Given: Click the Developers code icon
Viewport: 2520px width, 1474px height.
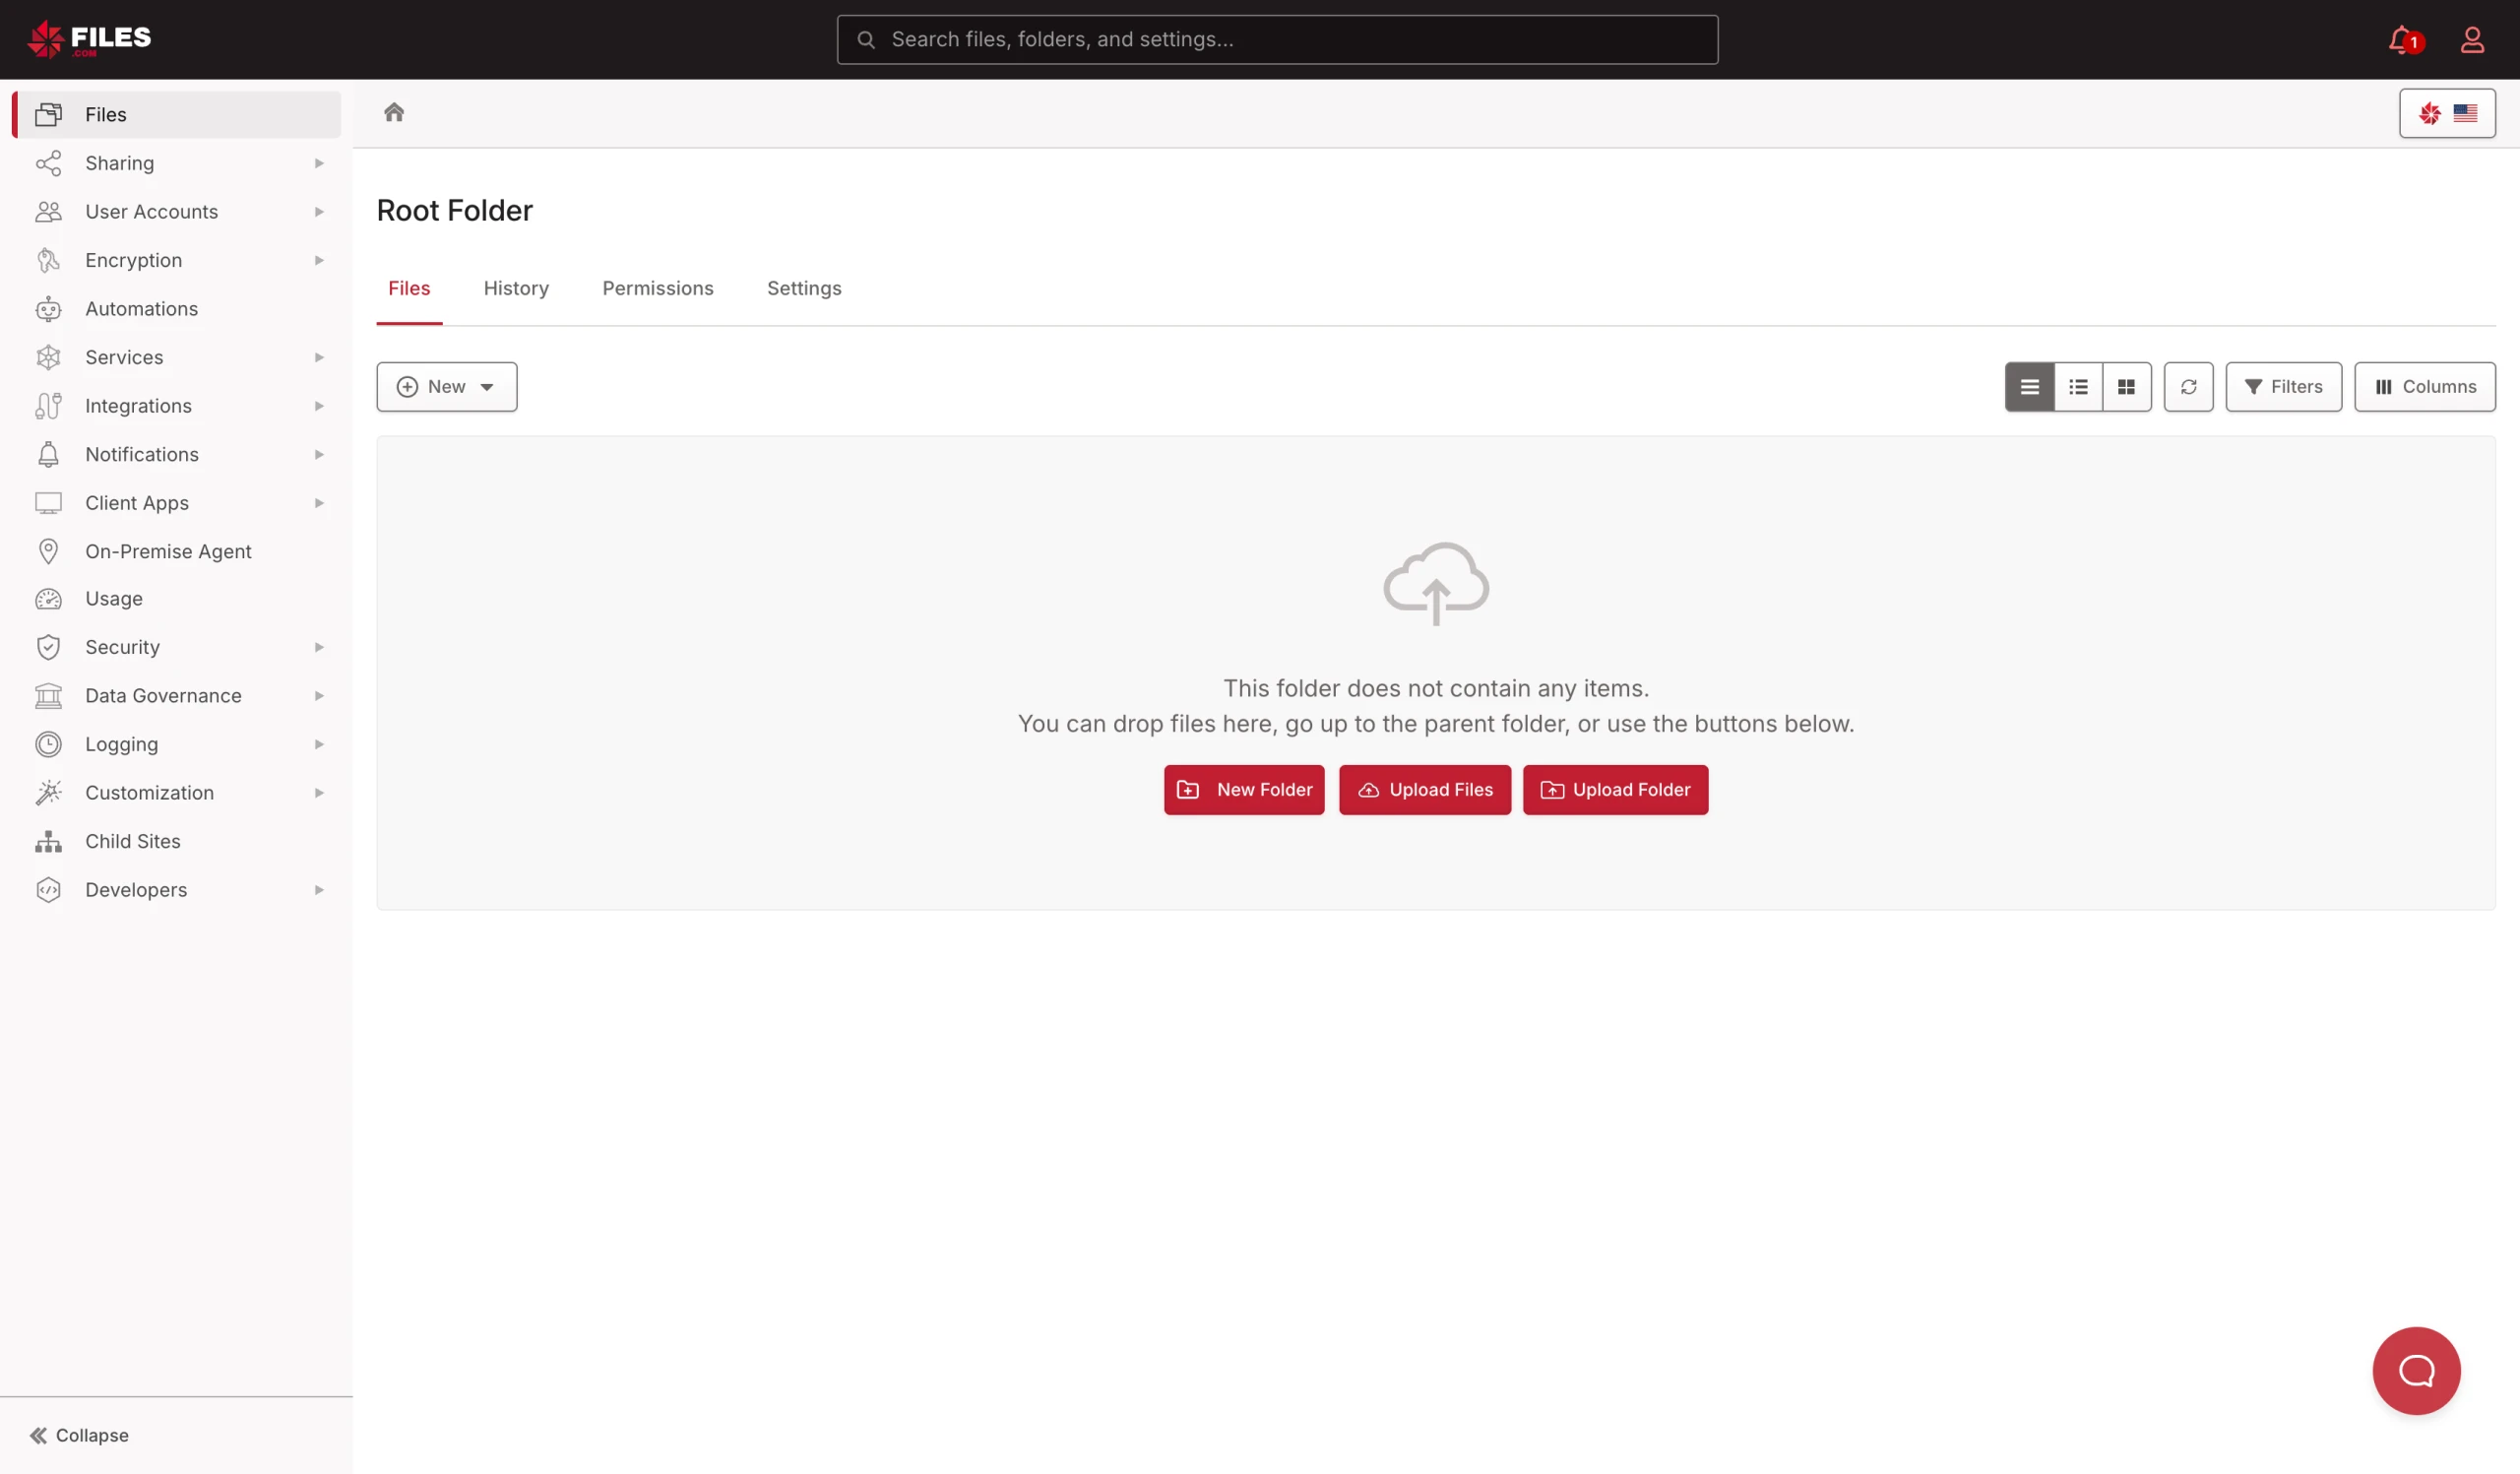Looking at the screenshot, I should point(48,890).
